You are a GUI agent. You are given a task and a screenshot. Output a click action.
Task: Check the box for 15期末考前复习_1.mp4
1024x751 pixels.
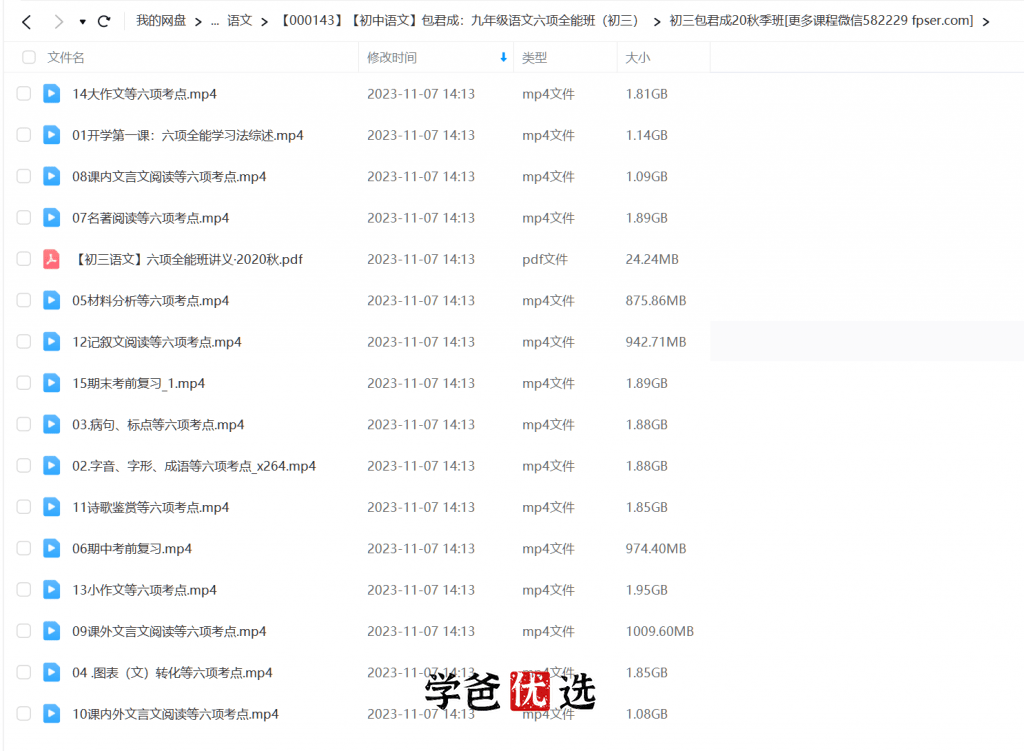pos(24,383)
